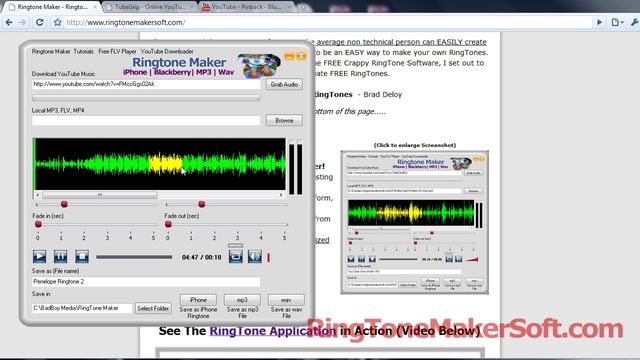Go forward in the browser

click(23, 22)
